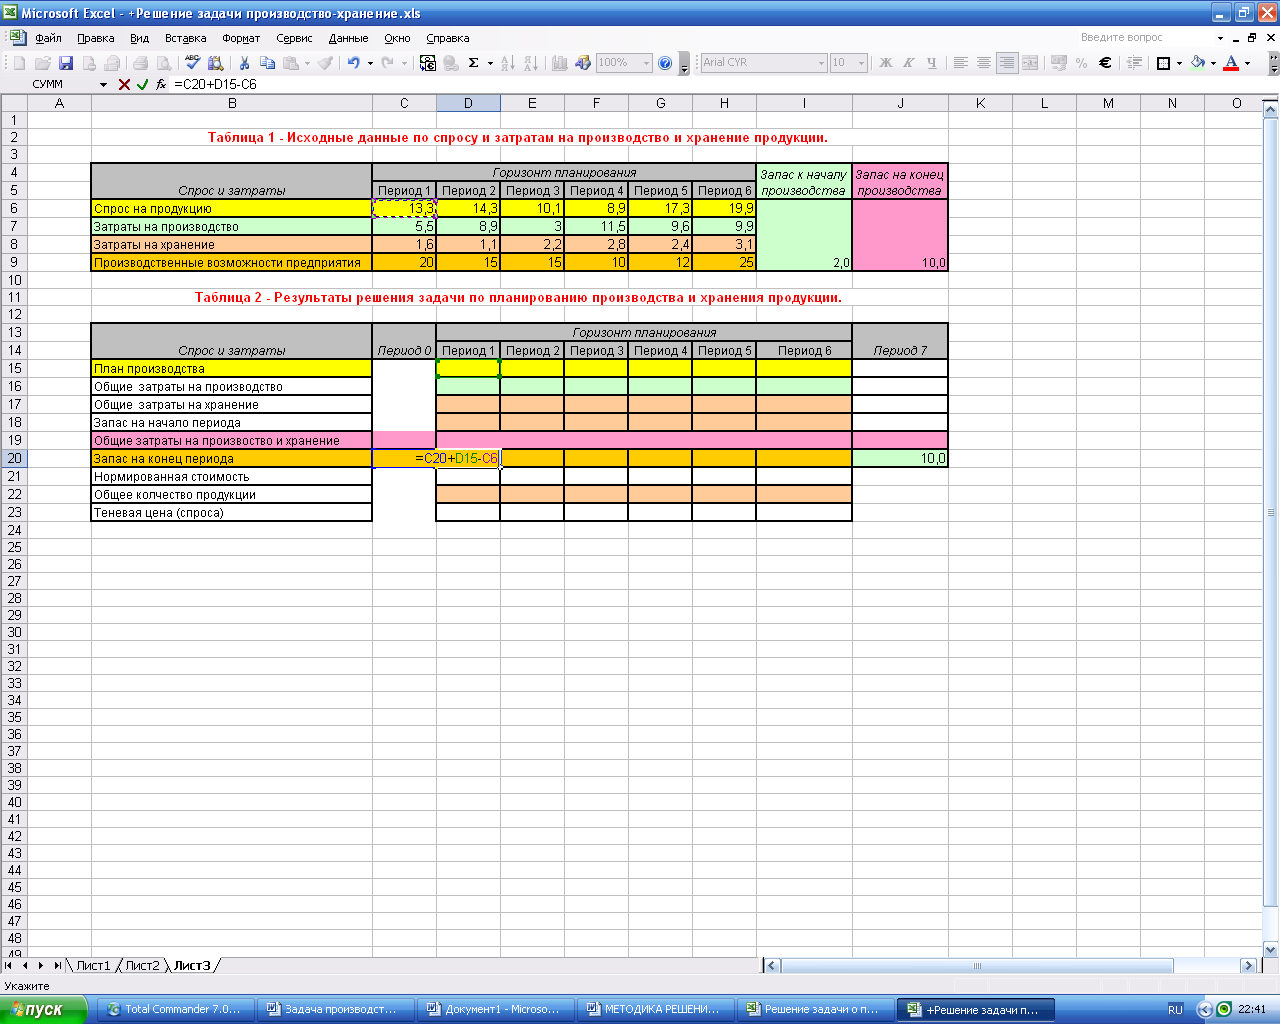
Task: Open the Zoom 100% dropdown
Action: click(x=647, y=63)
